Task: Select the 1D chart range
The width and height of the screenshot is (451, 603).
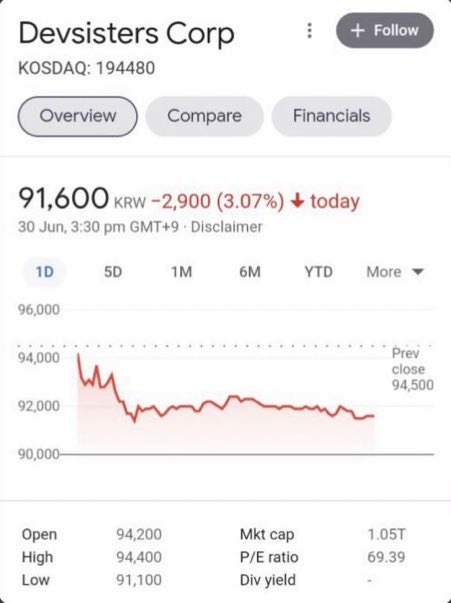Action: (45, 272)
